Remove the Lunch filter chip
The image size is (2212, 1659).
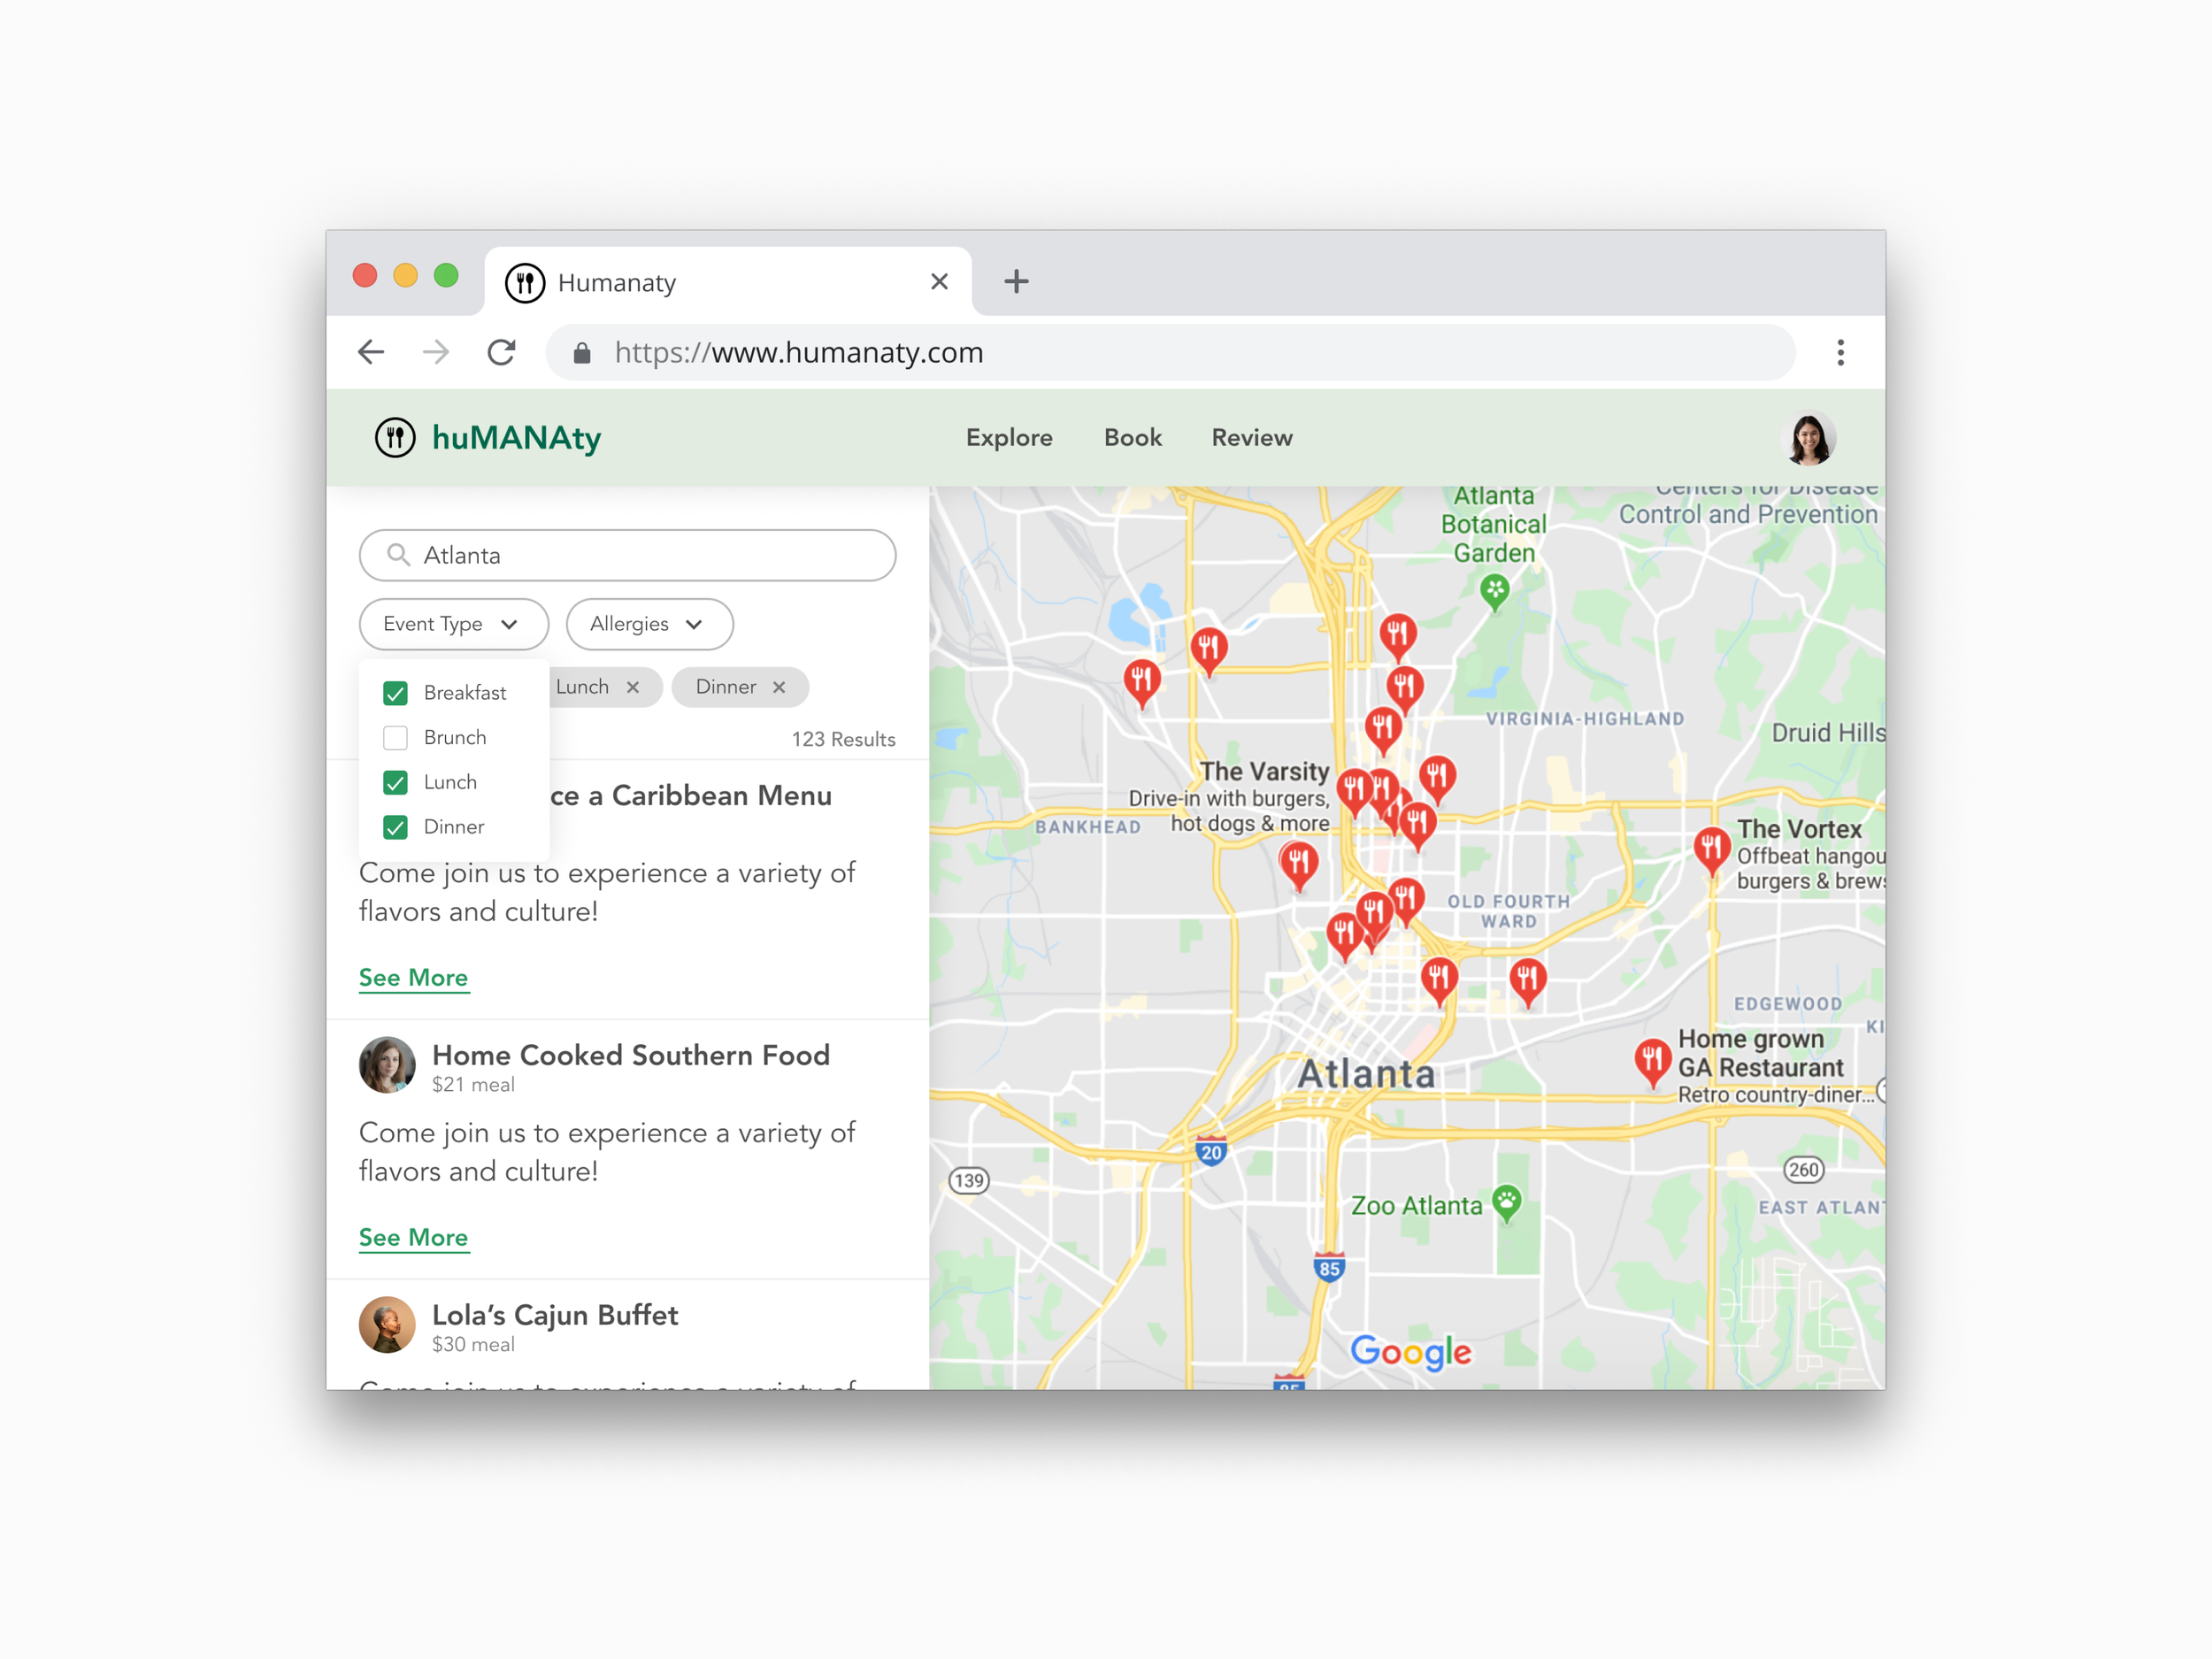(x=633, y=687)
